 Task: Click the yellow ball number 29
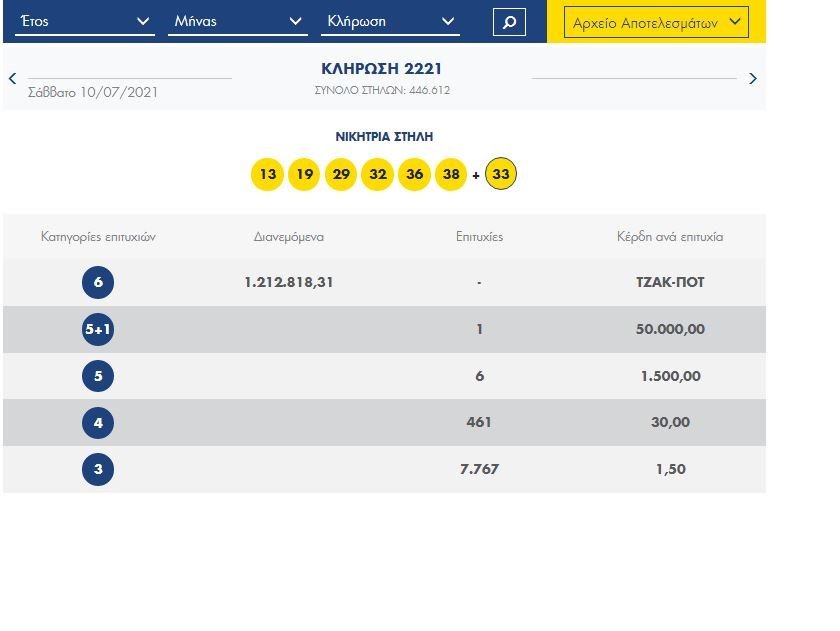tap(341, 175)
